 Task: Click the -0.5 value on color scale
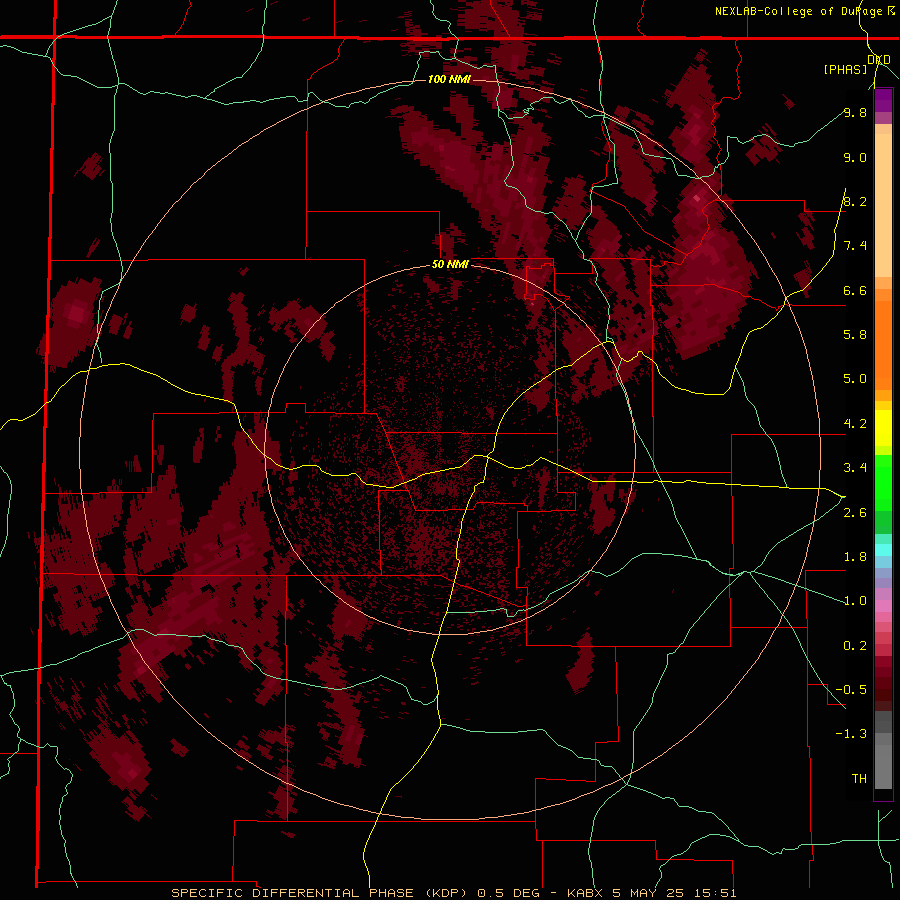851,690
